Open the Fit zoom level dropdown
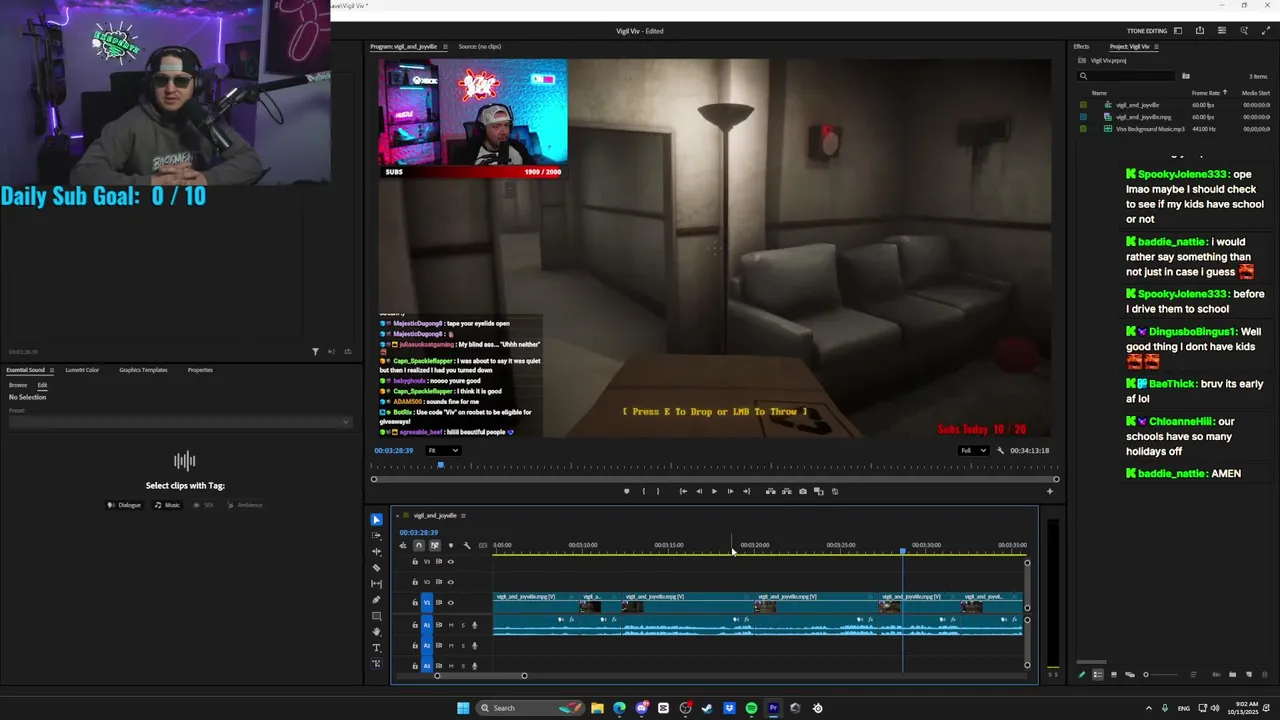The image size is (1280, 720). (443, 450)
